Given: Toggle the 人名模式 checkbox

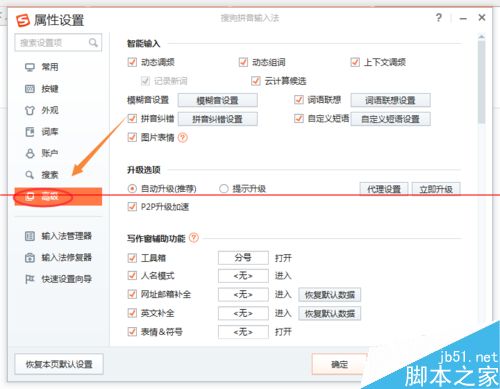Looking at the screenshot, I should coord(132,276).
